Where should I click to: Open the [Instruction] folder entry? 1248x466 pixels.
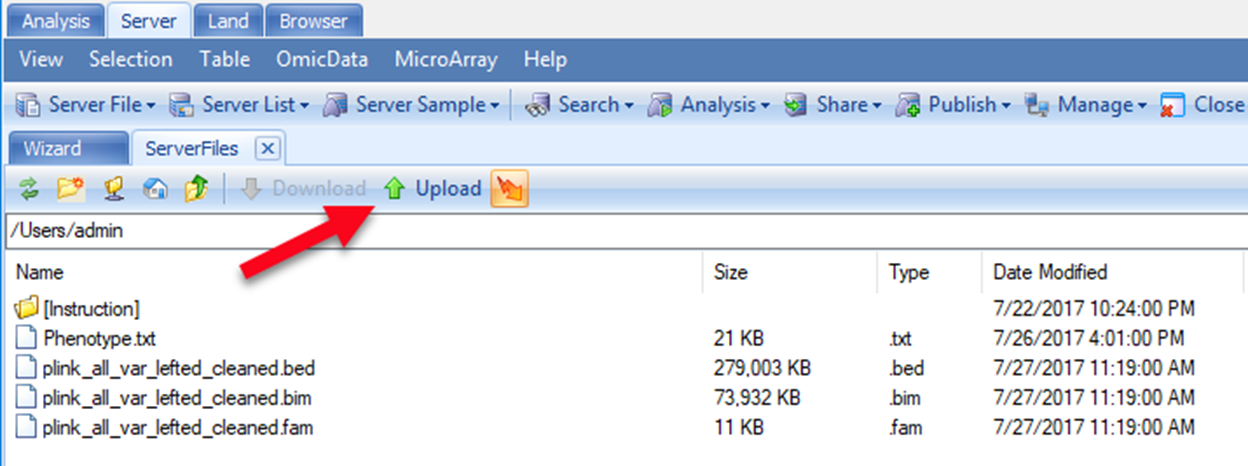pos(78,308)
